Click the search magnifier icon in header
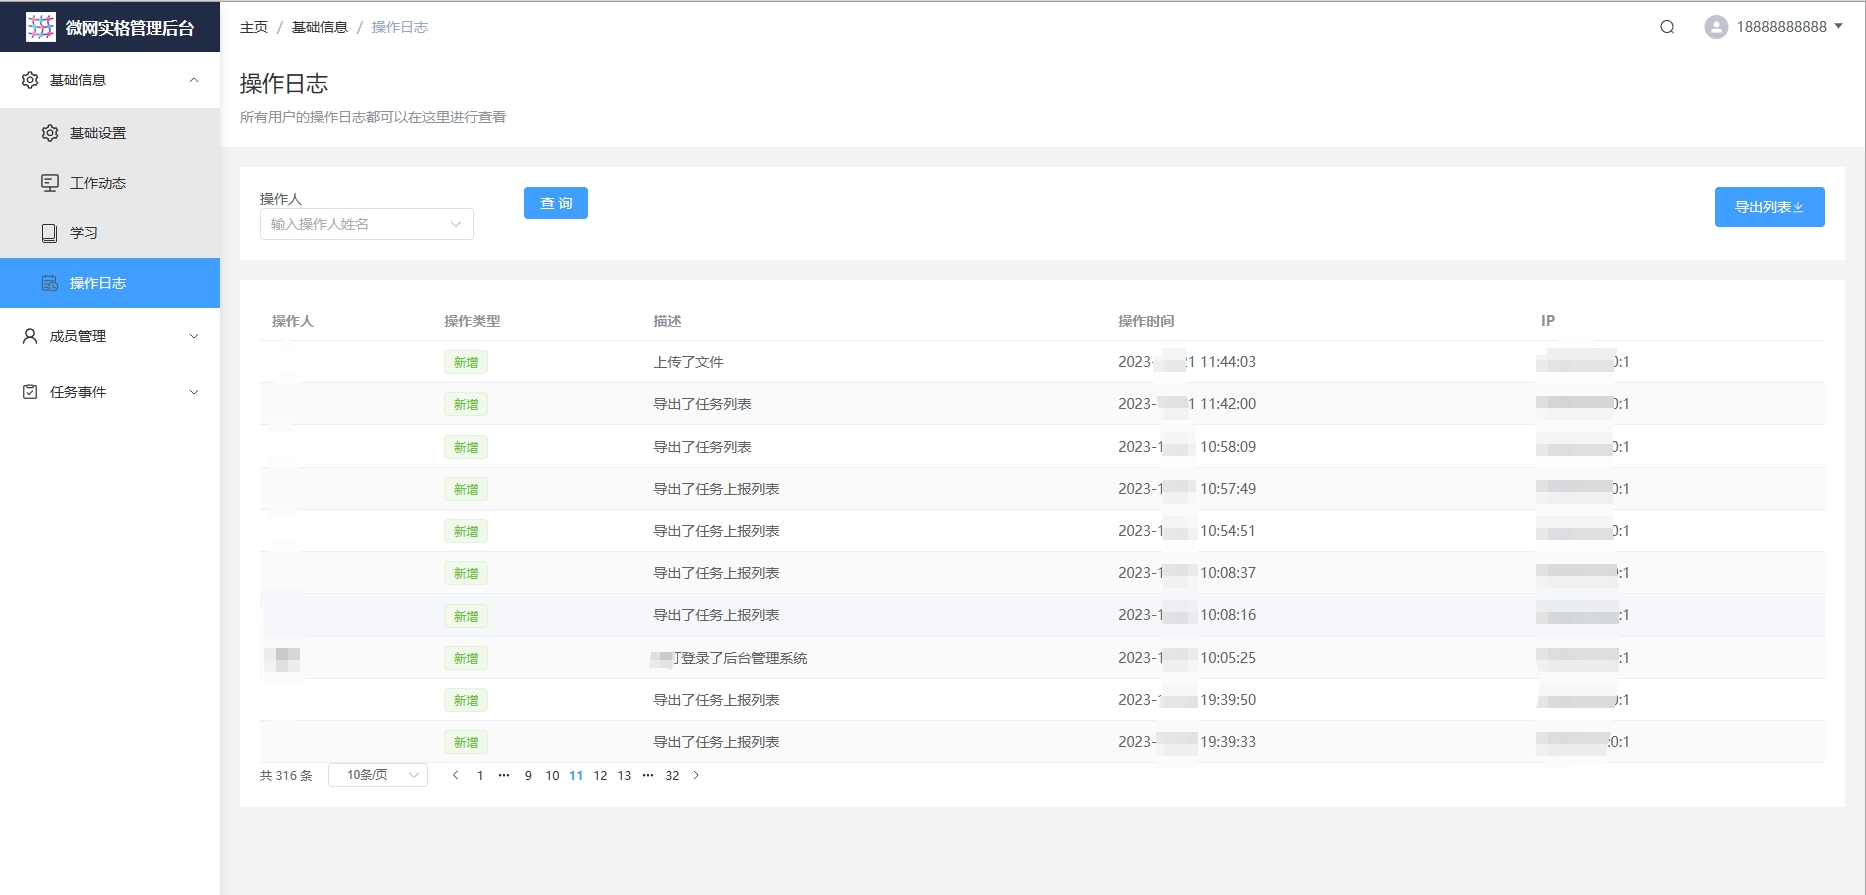Image resolution: width=1866 pixels, height=895 pixels. click(x=1667, y=27)
